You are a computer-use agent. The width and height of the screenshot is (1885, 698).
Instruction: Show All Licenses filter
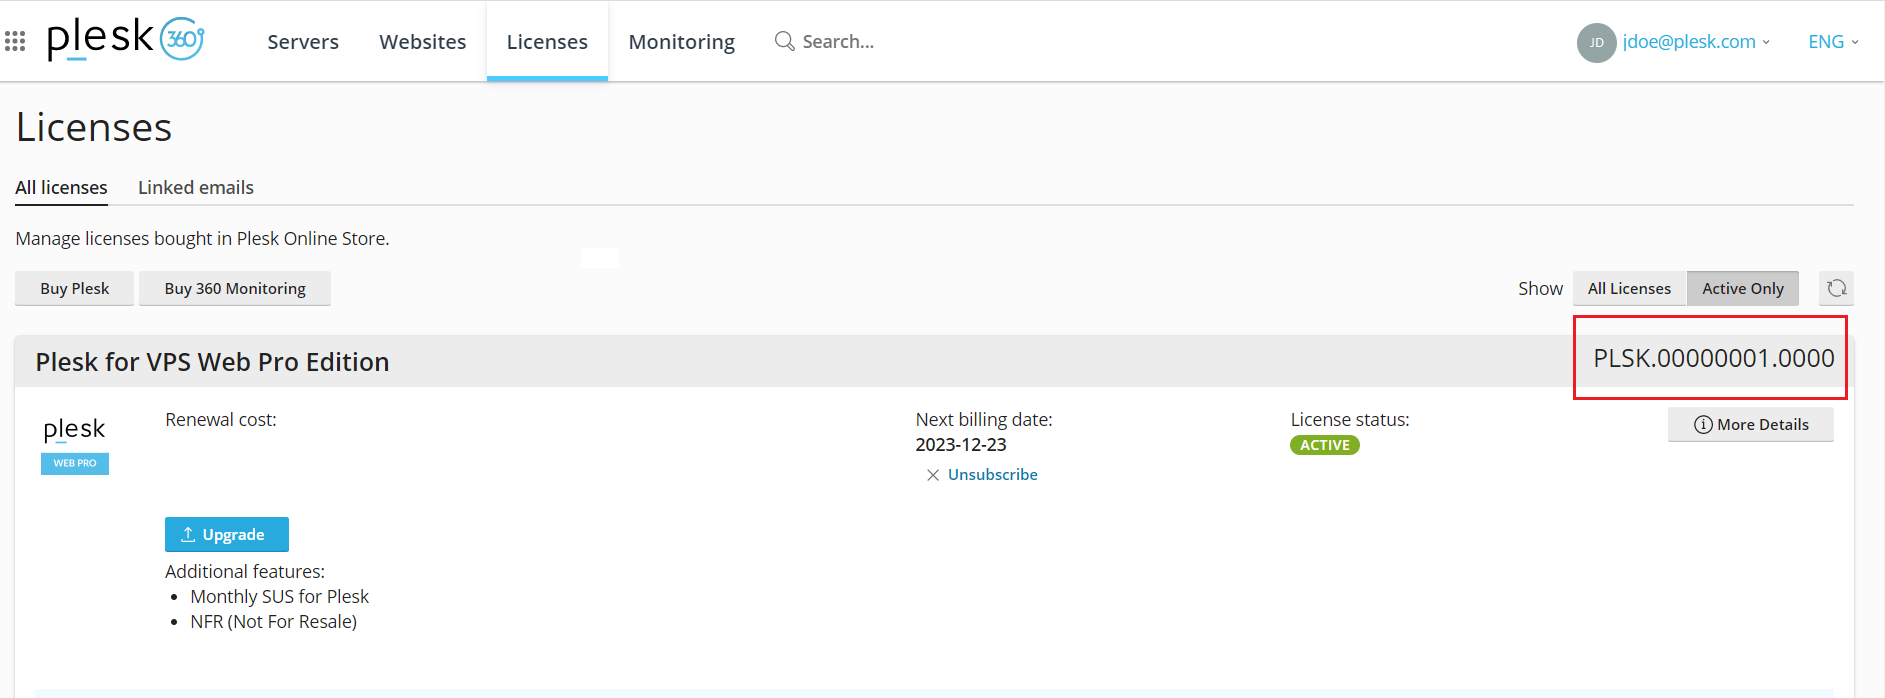1629,288
